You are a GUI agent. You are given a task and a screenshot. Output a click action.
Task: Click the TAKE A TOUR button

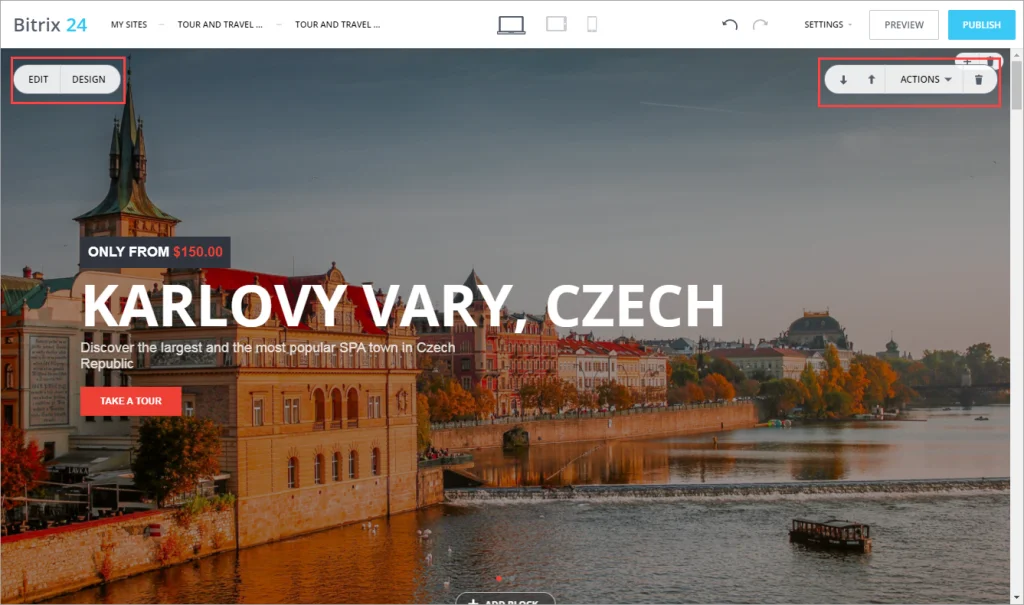pyautogui.click(x=131, y=401)
